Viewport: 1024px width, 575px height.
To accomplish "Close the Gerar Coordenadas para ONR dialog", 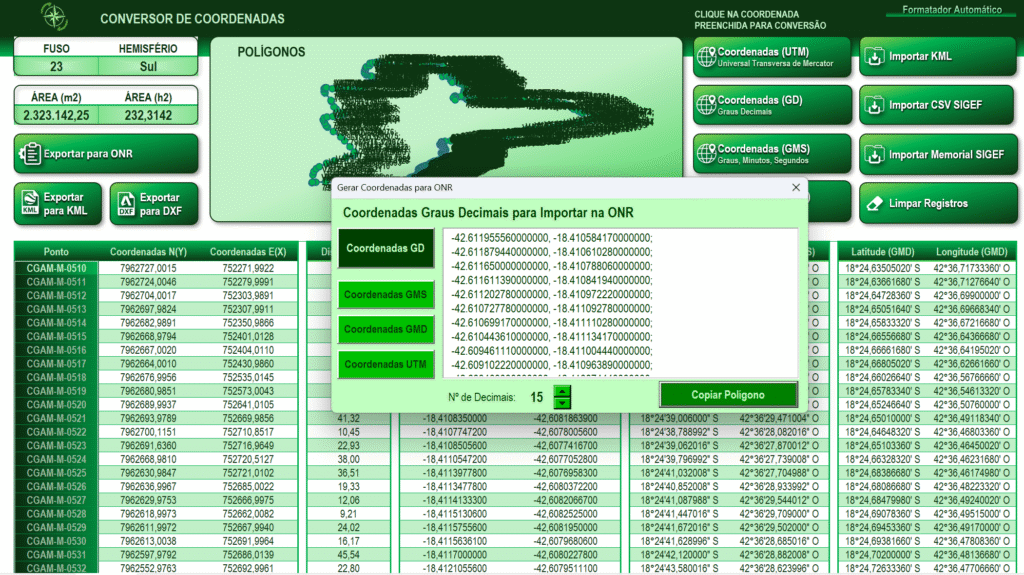I will point(796,187).
